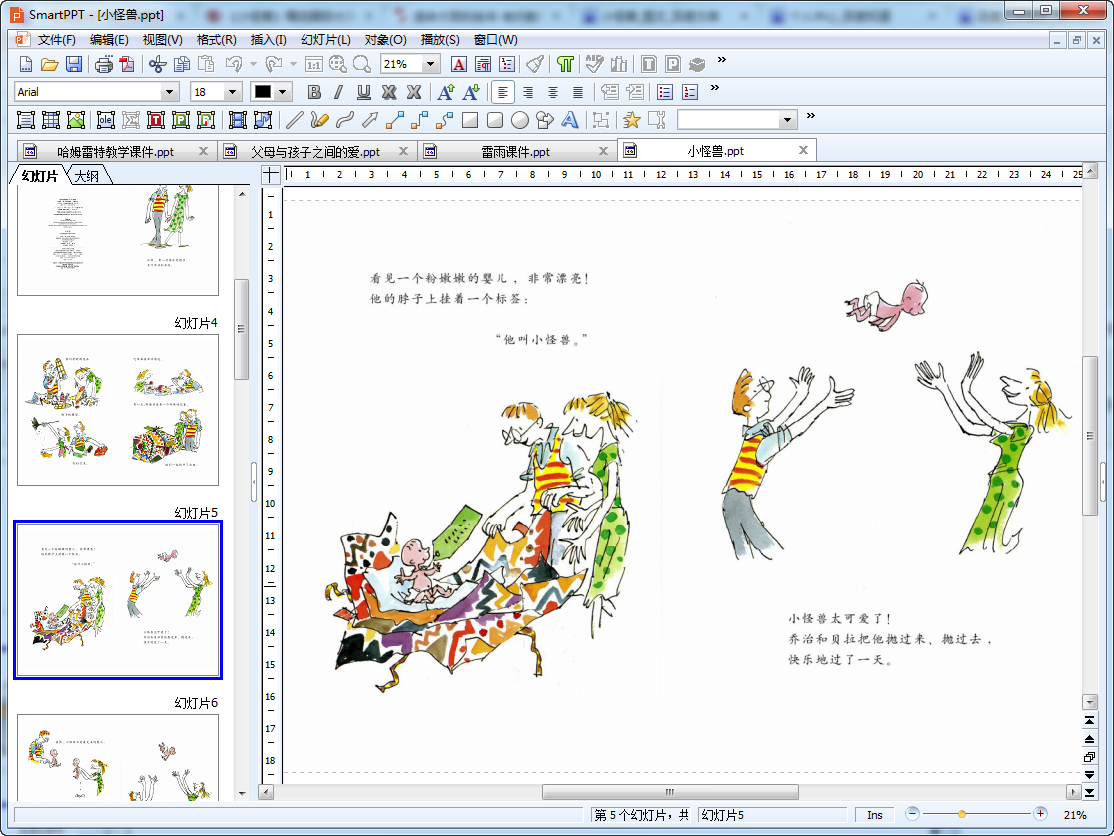This screenshot has height=836, width=1114.
Task: Toggle the numbered list
Action: 690,92
